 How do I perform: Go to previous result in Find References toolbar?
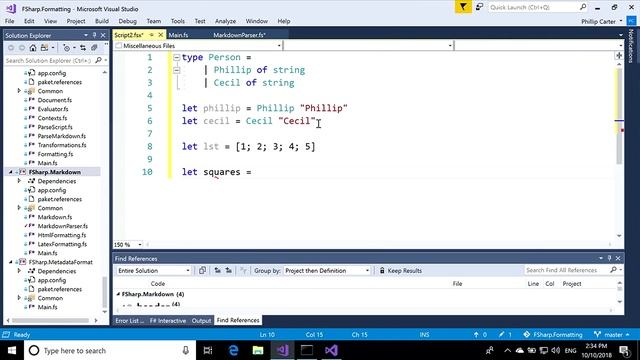[218, 270]
